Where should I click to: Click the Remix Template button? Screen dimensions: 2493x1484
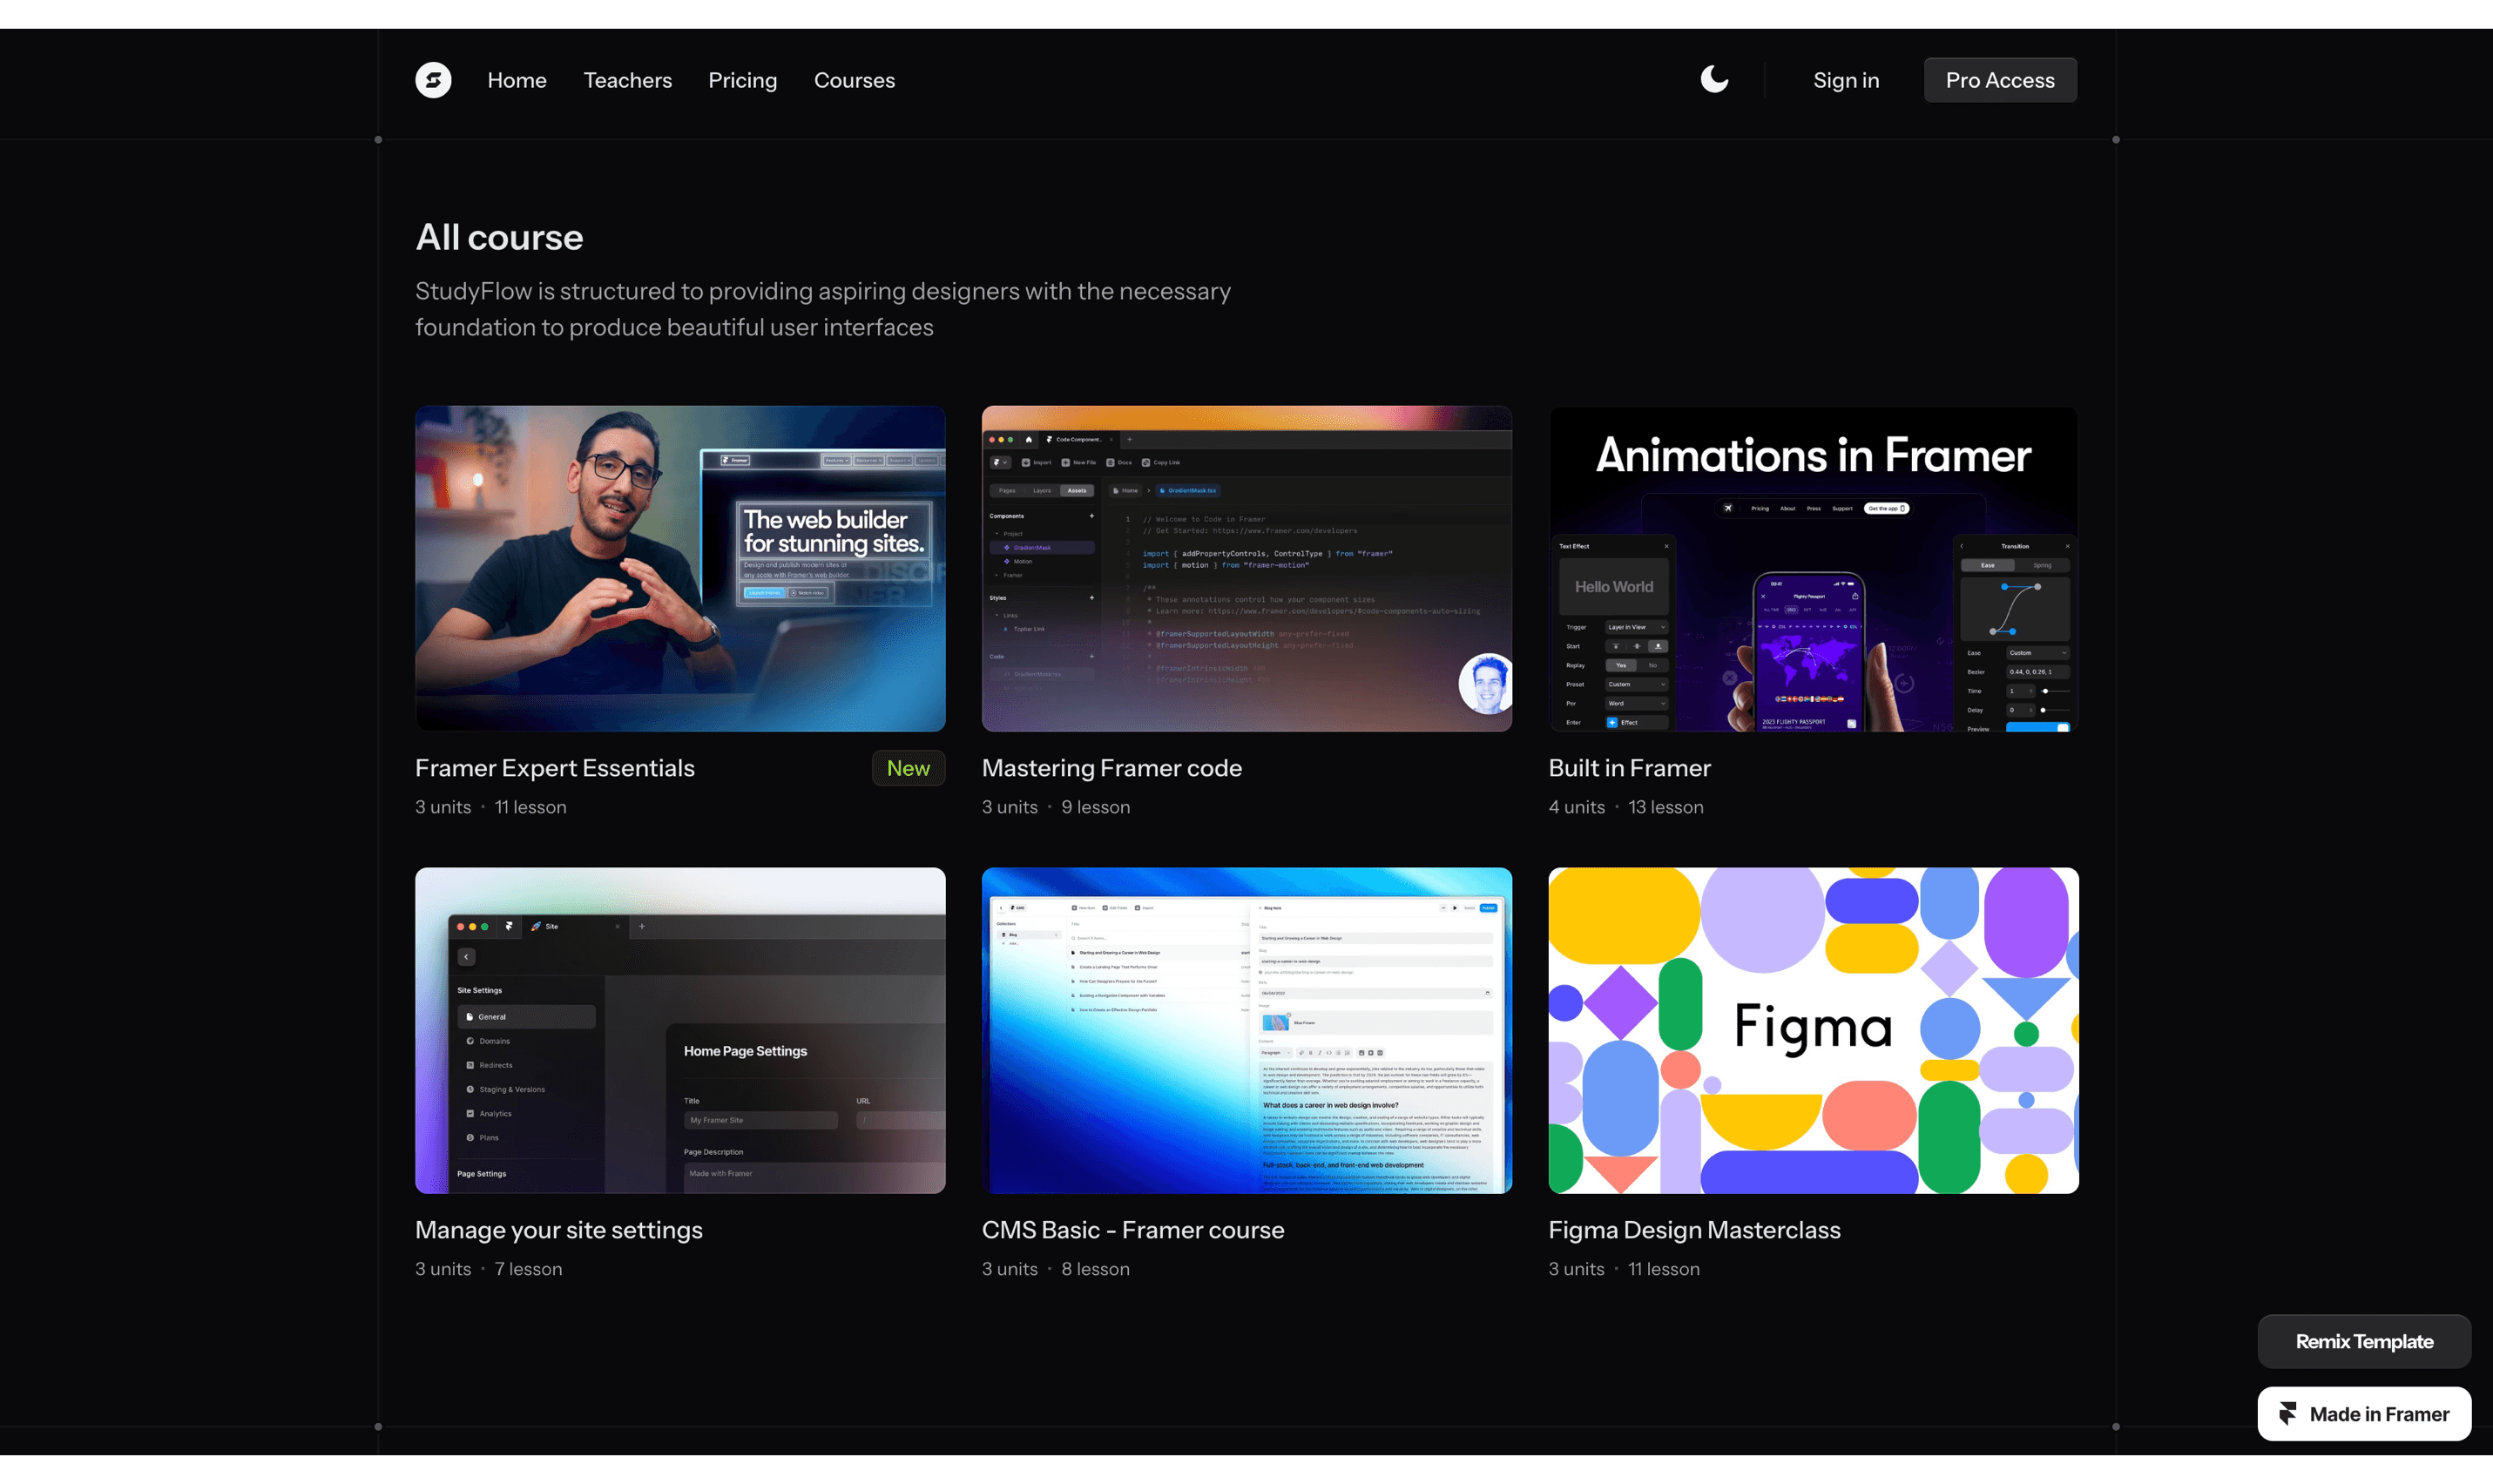coord(2363,1341)
